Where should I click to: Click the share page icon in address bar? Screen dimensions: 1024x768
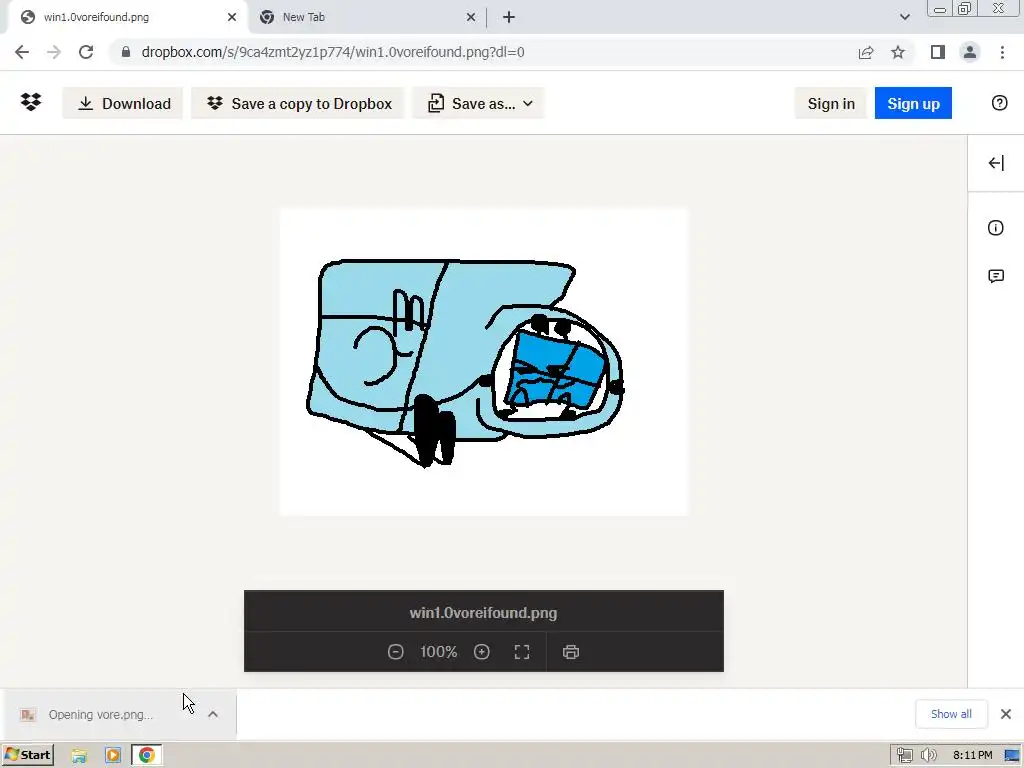point(866,52)
